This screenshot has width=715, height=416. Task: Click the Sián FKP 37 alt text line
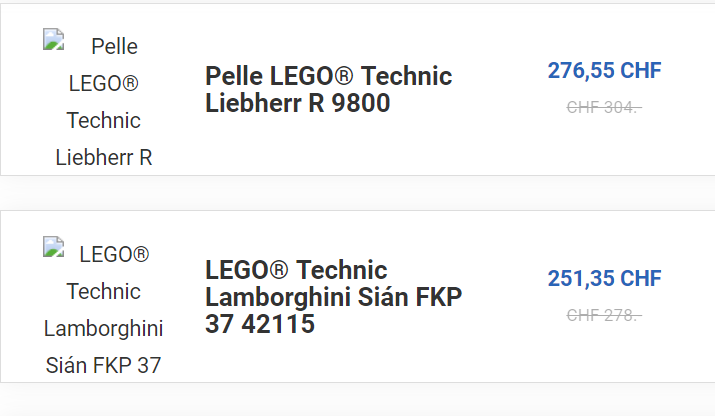click(104, 365)
